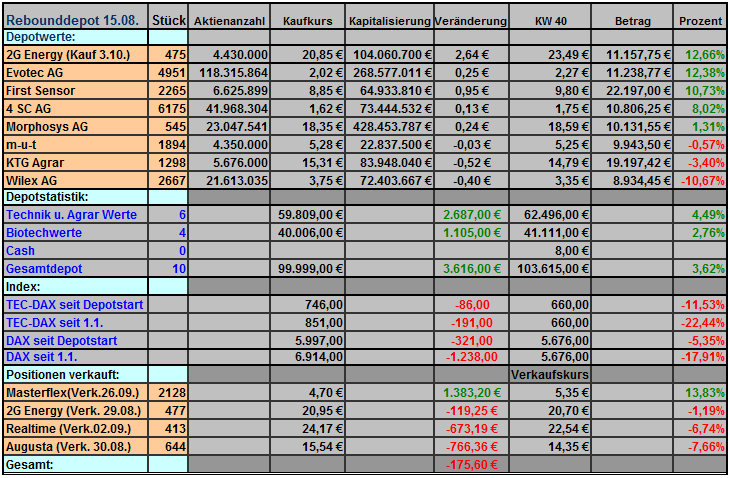Image resolution: width=730 pixels, height=478 pixels.
Task: Select the Evotec AG cell
Action: coord(75,73)
